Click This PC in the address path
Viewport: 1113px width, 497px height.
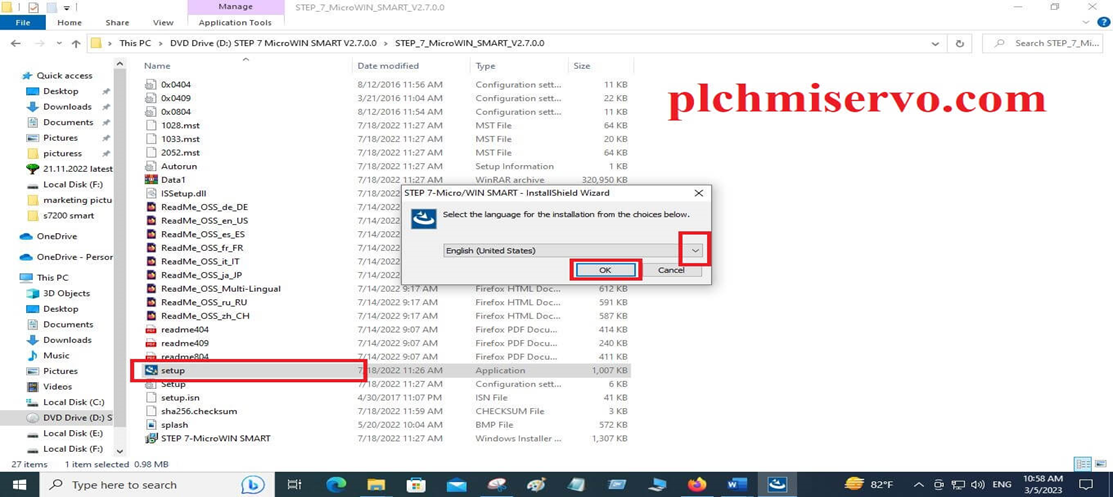point(135,43)
